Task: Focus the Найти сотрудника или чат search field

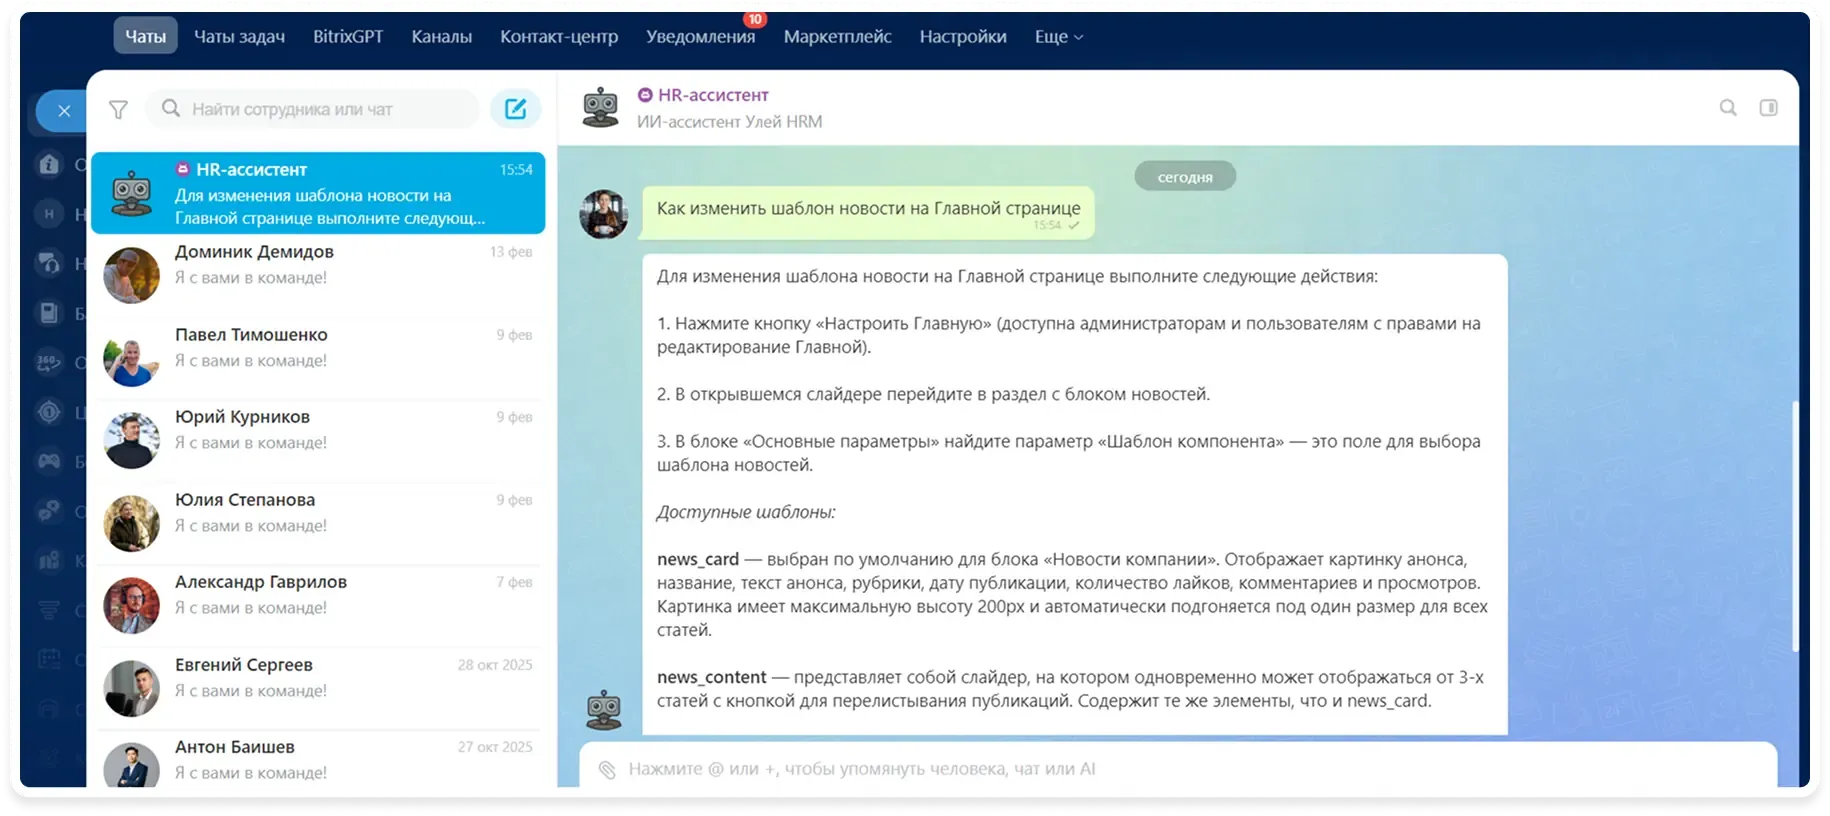Action: tap(314, 109)
